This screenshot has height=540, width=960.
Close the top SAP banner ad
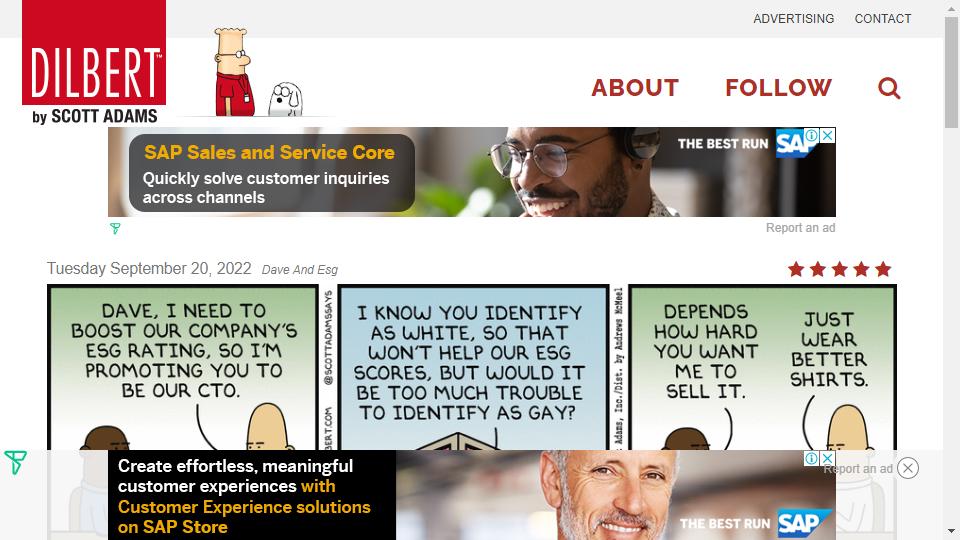(827, 135)
